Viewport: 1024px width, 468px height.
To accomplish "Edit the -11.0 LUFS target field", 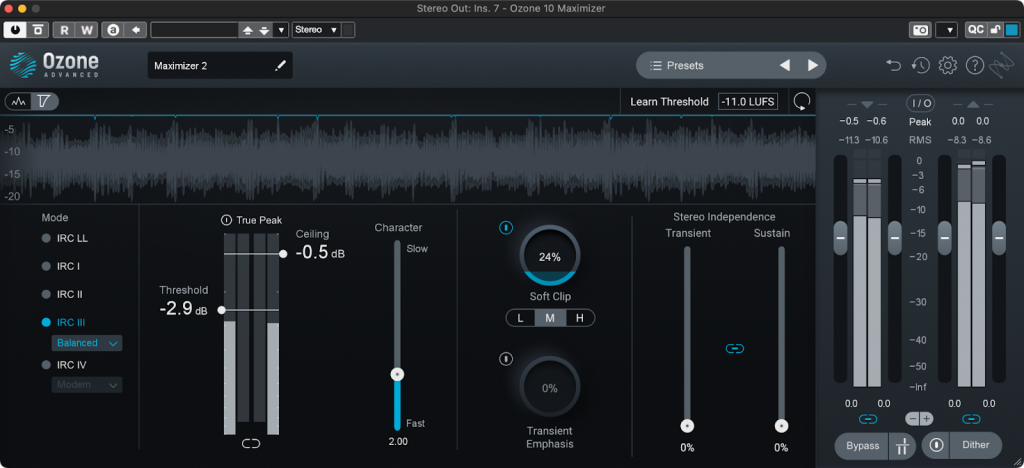I will coord(748,102).
